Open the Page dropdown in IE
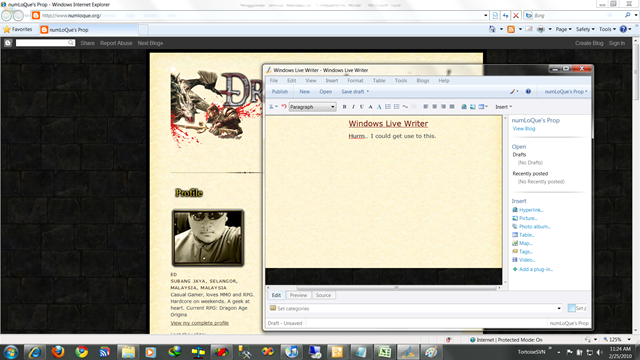The height and width of the screenshot is (360, 640). coord(563,29)
